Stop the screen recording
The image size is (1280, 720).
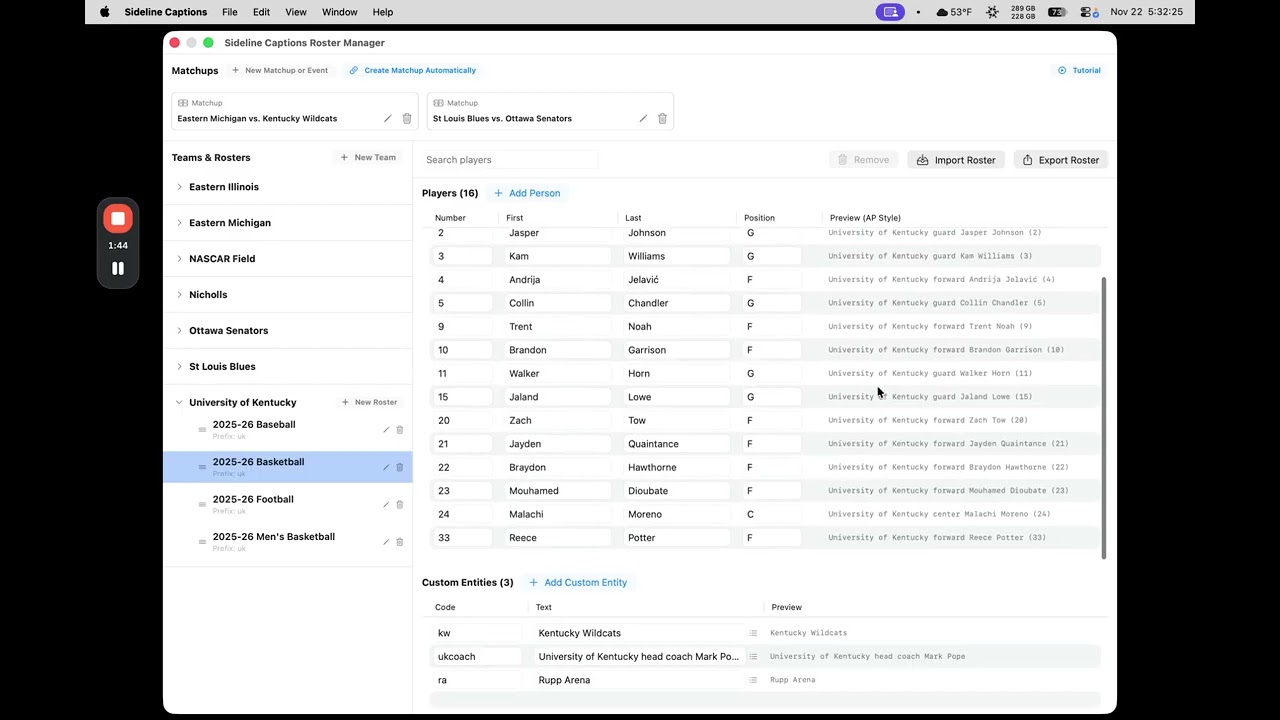pos(118,219)
